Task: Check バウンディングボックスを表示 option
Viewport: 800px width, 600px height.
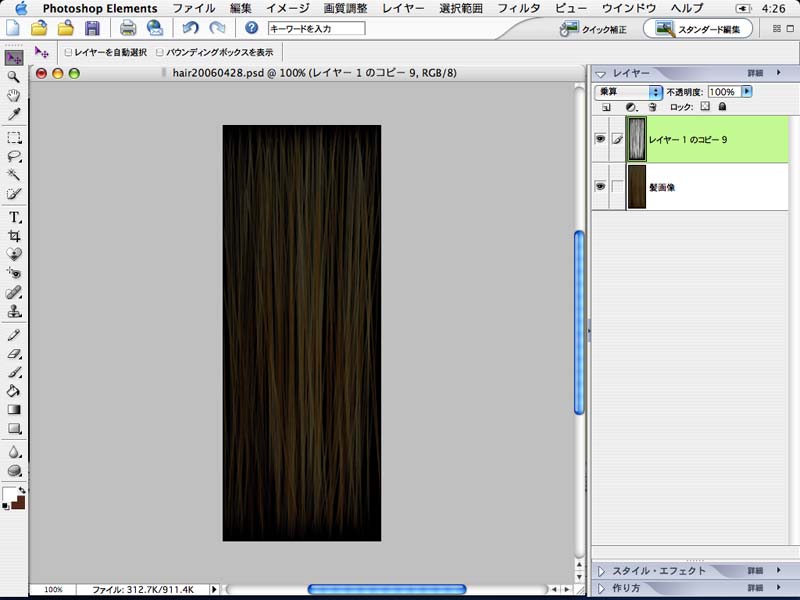Action: pos(158,51)
